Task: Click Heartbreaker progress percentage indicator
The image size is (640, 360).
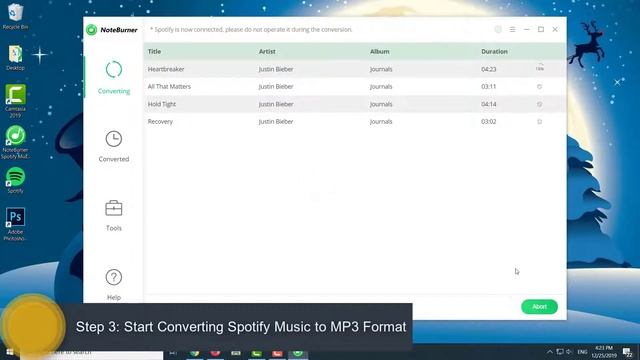Action: 540,68
